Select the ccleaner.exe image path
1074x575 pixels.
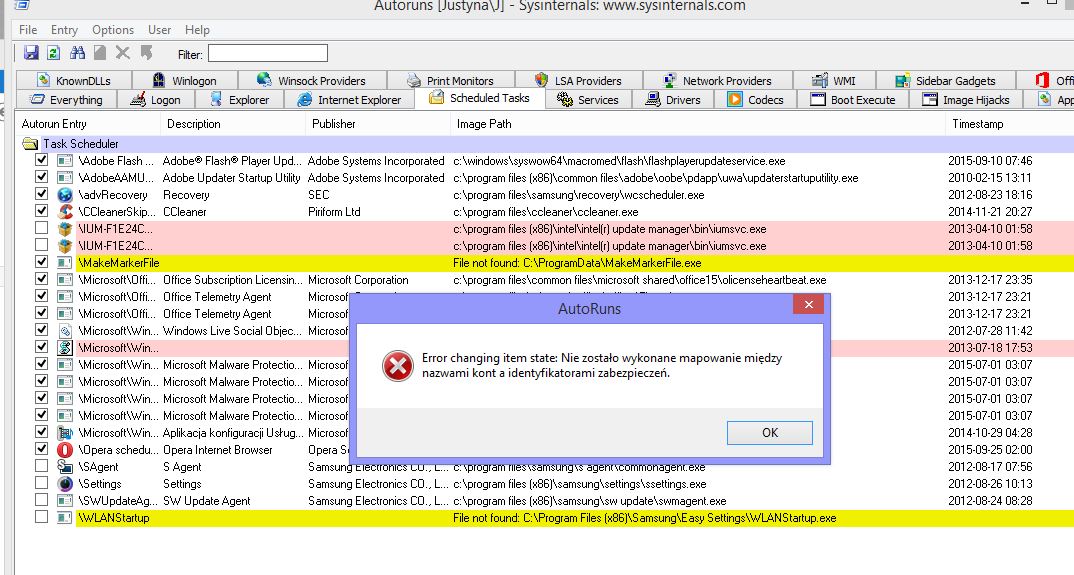tap(546, 212)
